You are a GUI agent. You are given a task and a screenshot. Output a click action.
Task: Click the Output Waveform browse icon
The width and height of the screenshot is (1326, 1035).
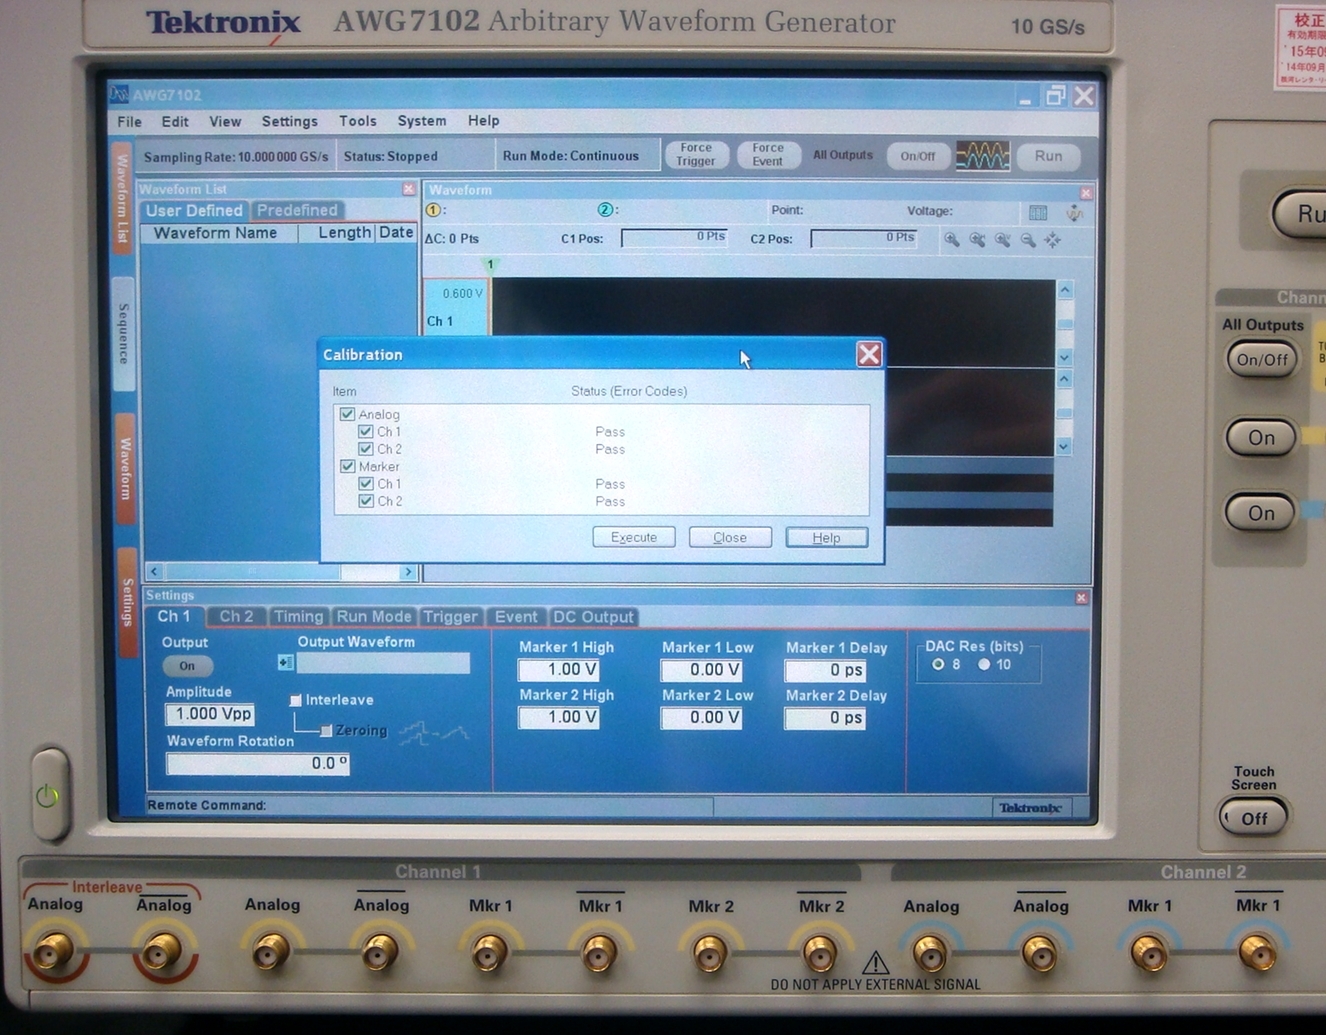(286, 662)
